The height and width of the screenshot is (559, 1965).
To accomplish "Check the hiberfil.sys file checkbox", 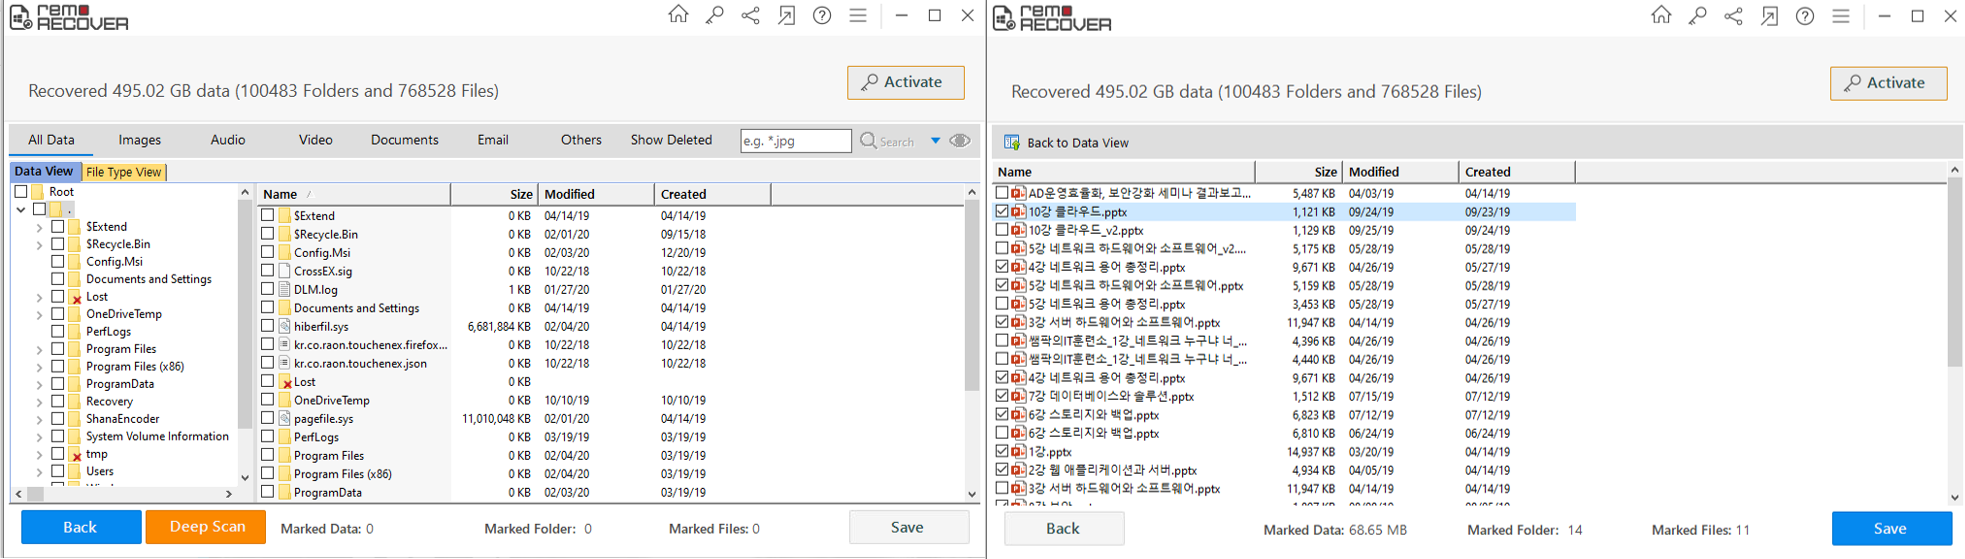I will [268, 326].
